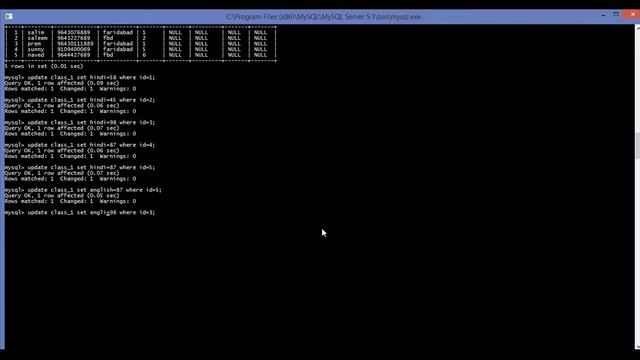Image resolution: width=640 pixels, height=360 pixels.
Task: Click command 'set hindi=58 where id=1'
Action: [116, 78]
